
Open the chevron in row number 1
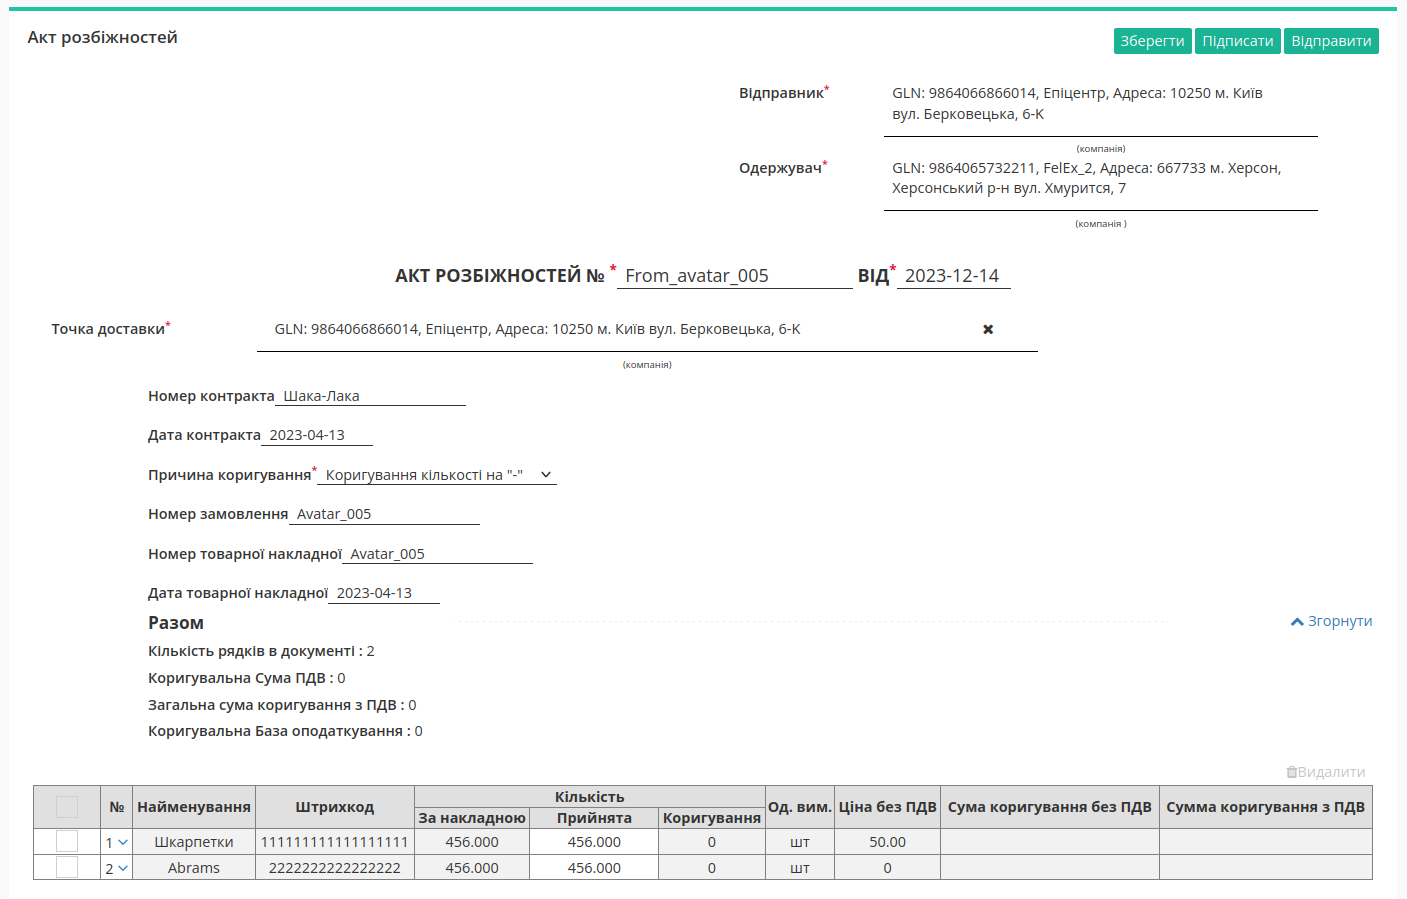123,842
